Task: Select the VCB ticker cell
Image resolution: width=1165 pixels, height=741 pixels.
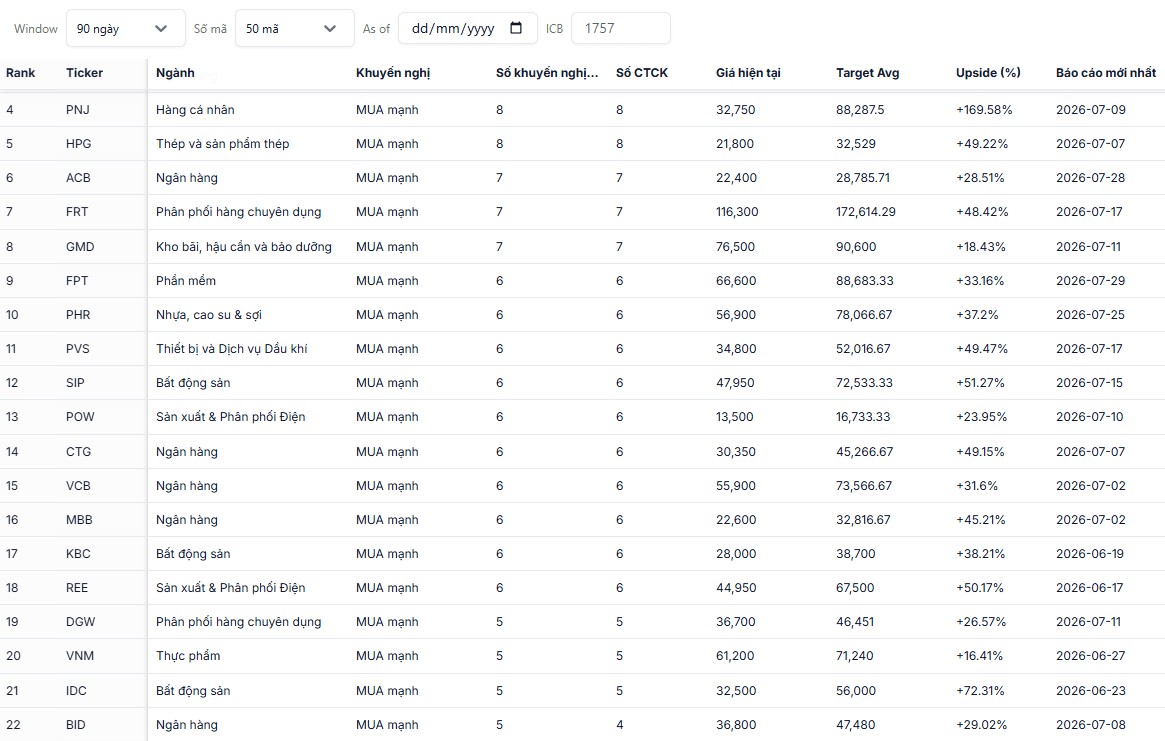Action: 78,486
